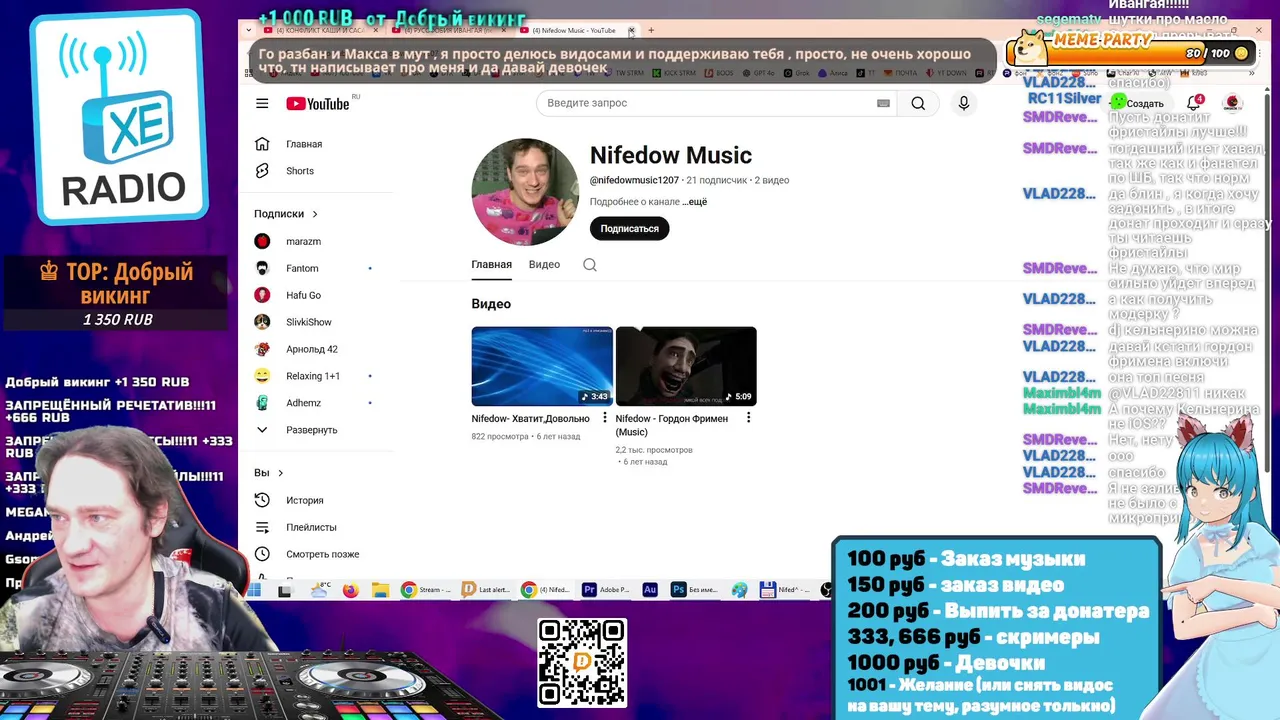Click the @nifedowmusic1207 channel handle
This screenshot has height=720, width=1280.
[x=634, y=180]
